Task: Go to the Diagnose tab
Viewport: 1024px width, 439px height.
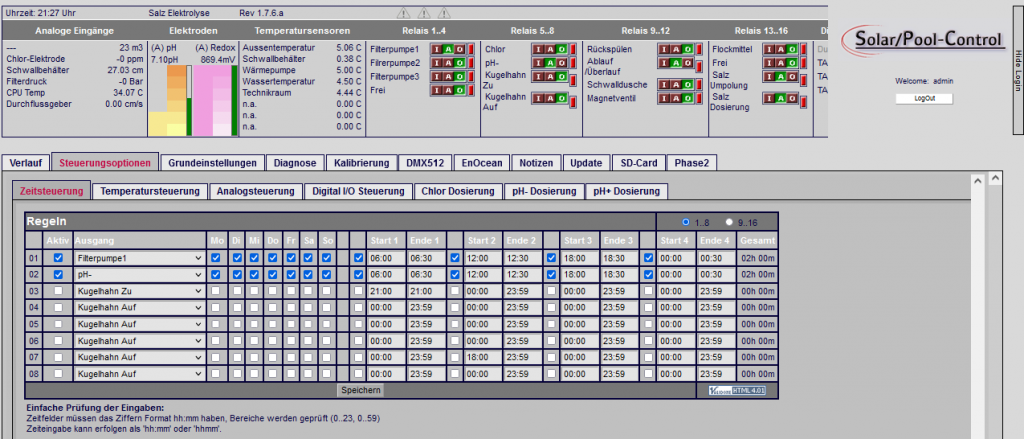Action: (x=295, y=163)
